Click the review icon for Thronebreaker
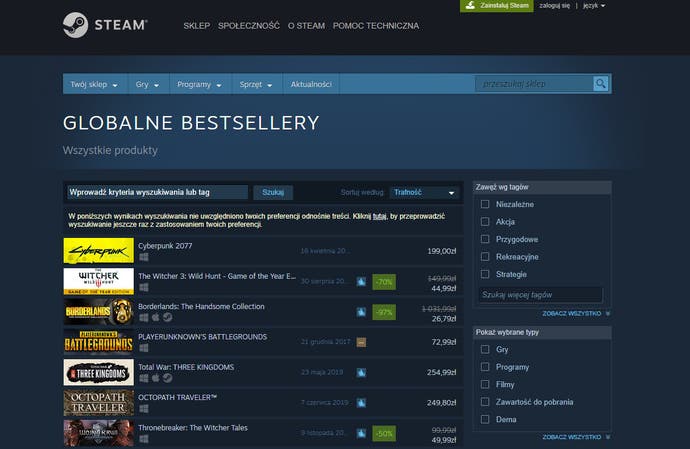 (x=361, y=433)
